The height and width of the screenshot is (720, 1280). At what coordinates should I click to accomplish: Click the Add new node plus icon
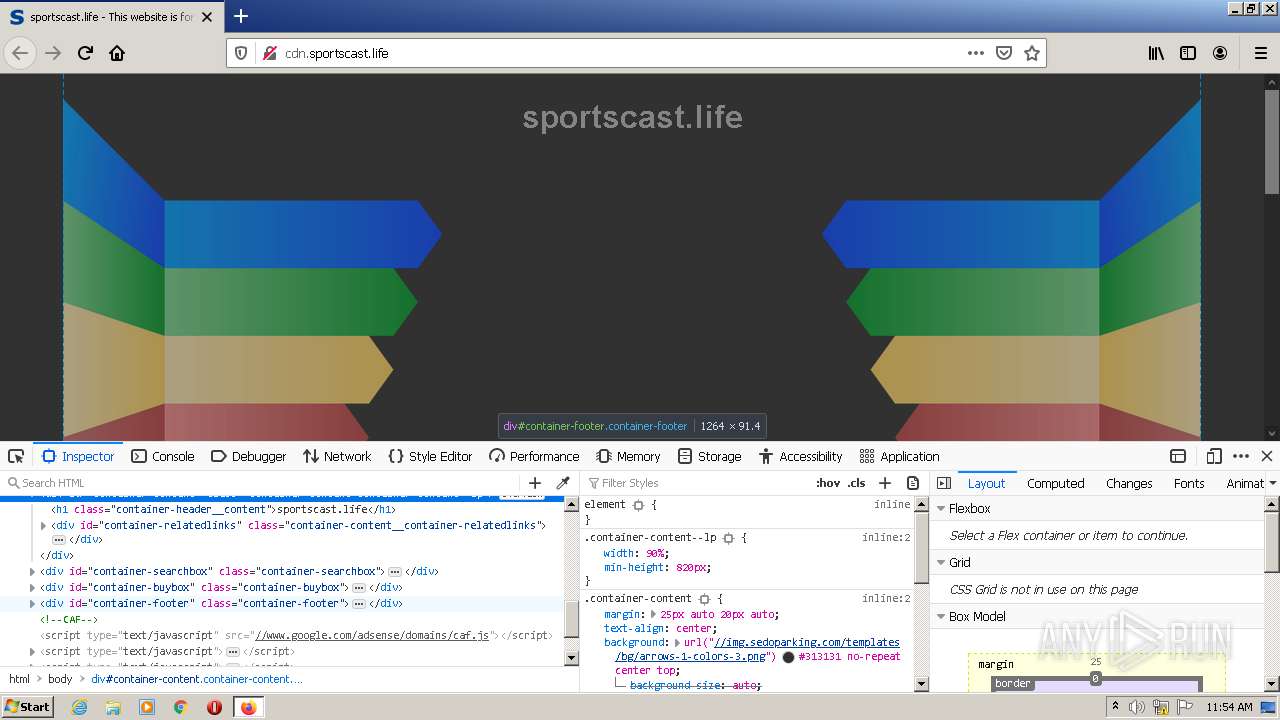click(535, 483)
